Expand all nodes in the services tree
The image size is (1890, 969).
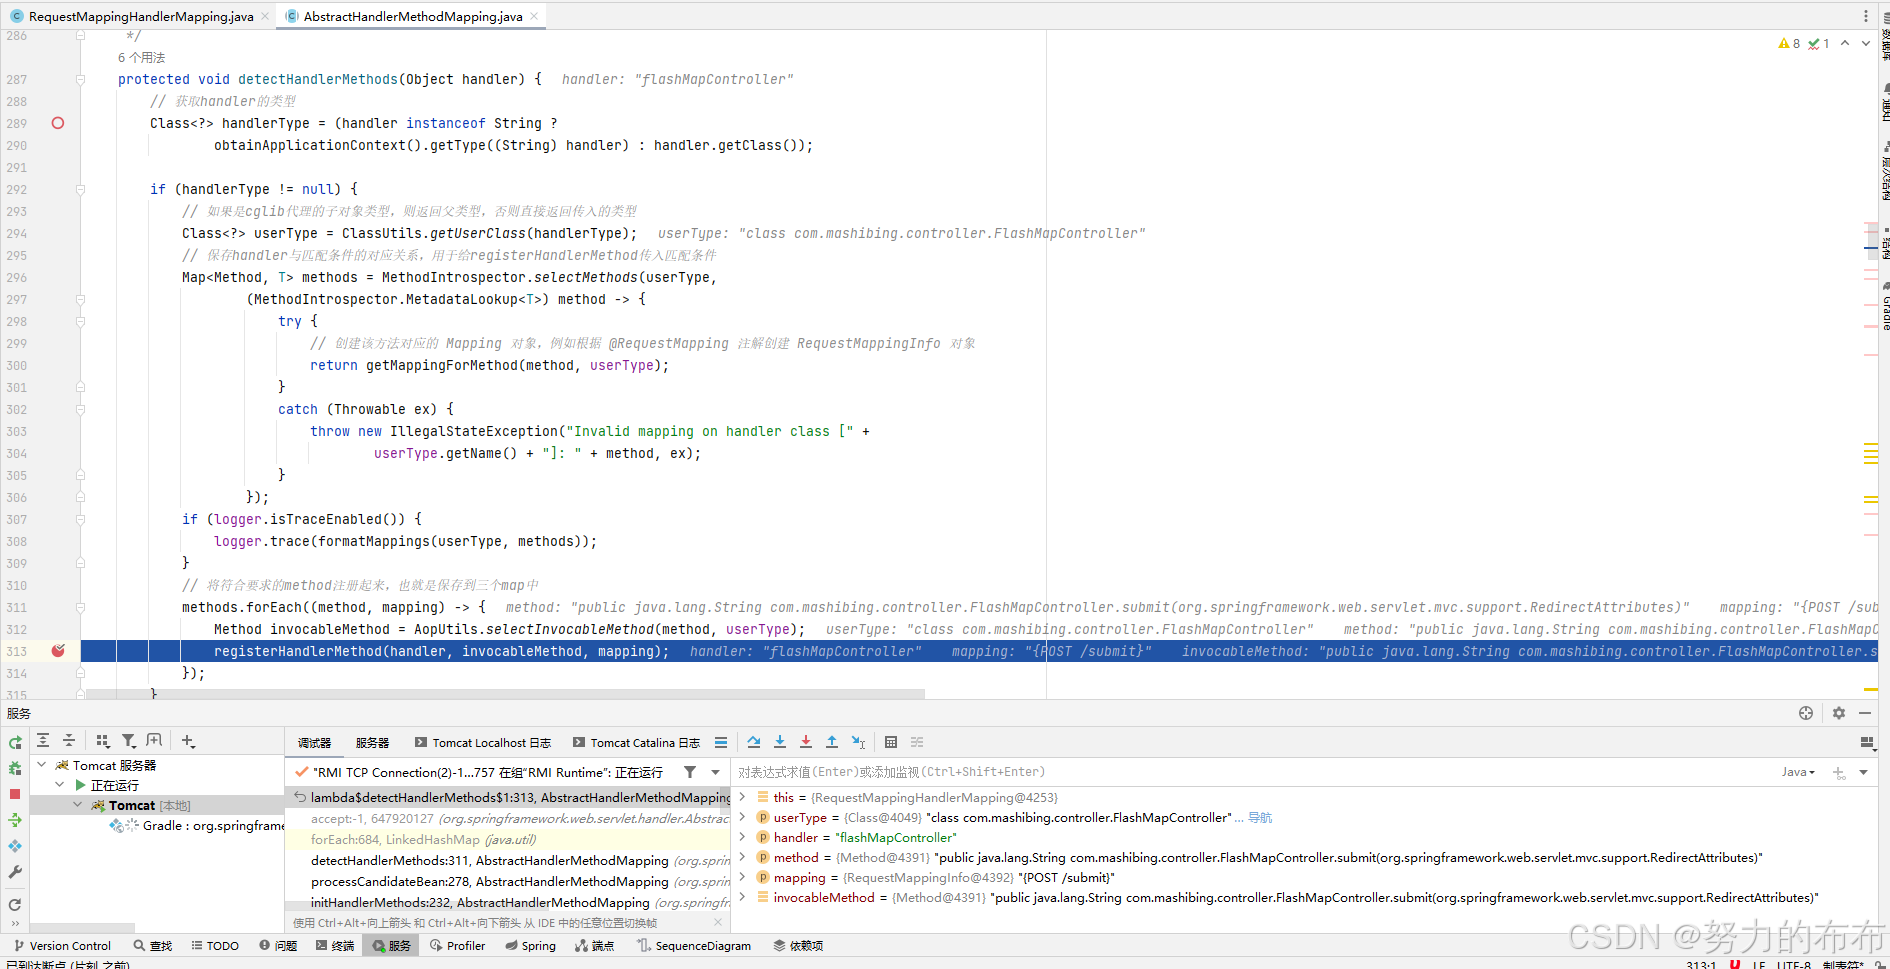(43, 741)
